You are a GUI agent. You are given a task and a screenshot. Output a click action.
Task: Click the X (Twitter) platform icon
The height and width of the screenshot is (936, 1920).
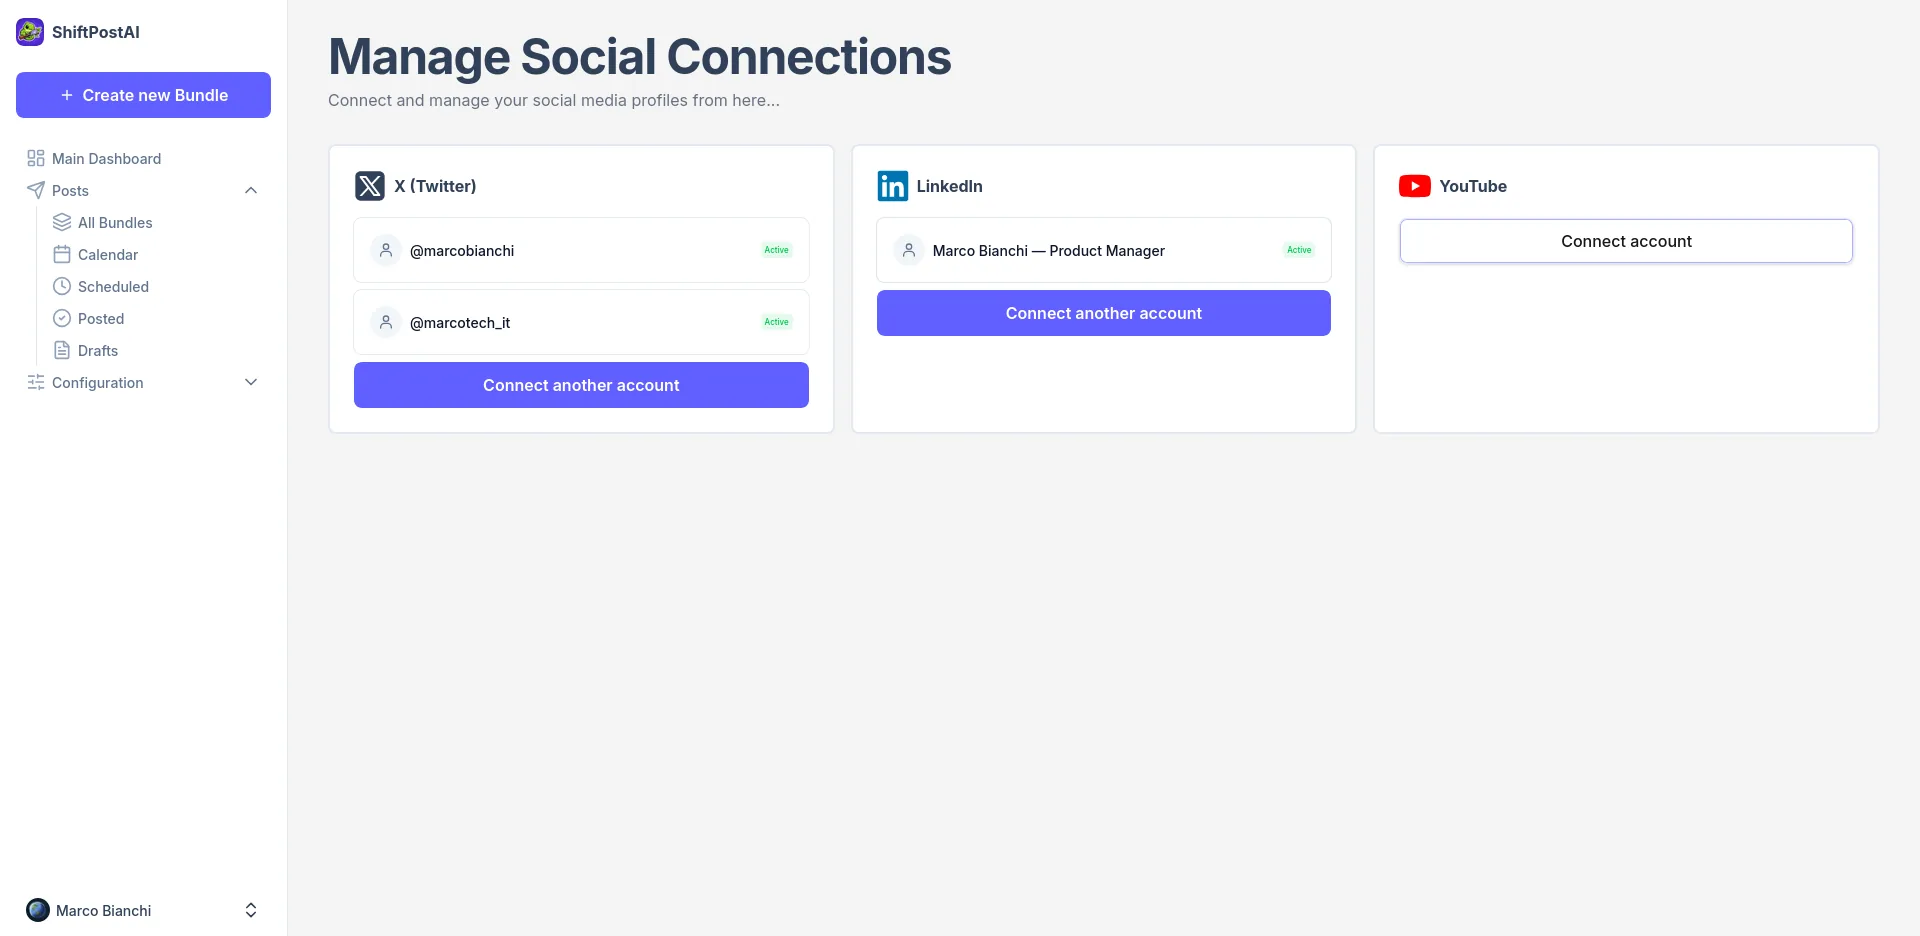click(369, 185)
